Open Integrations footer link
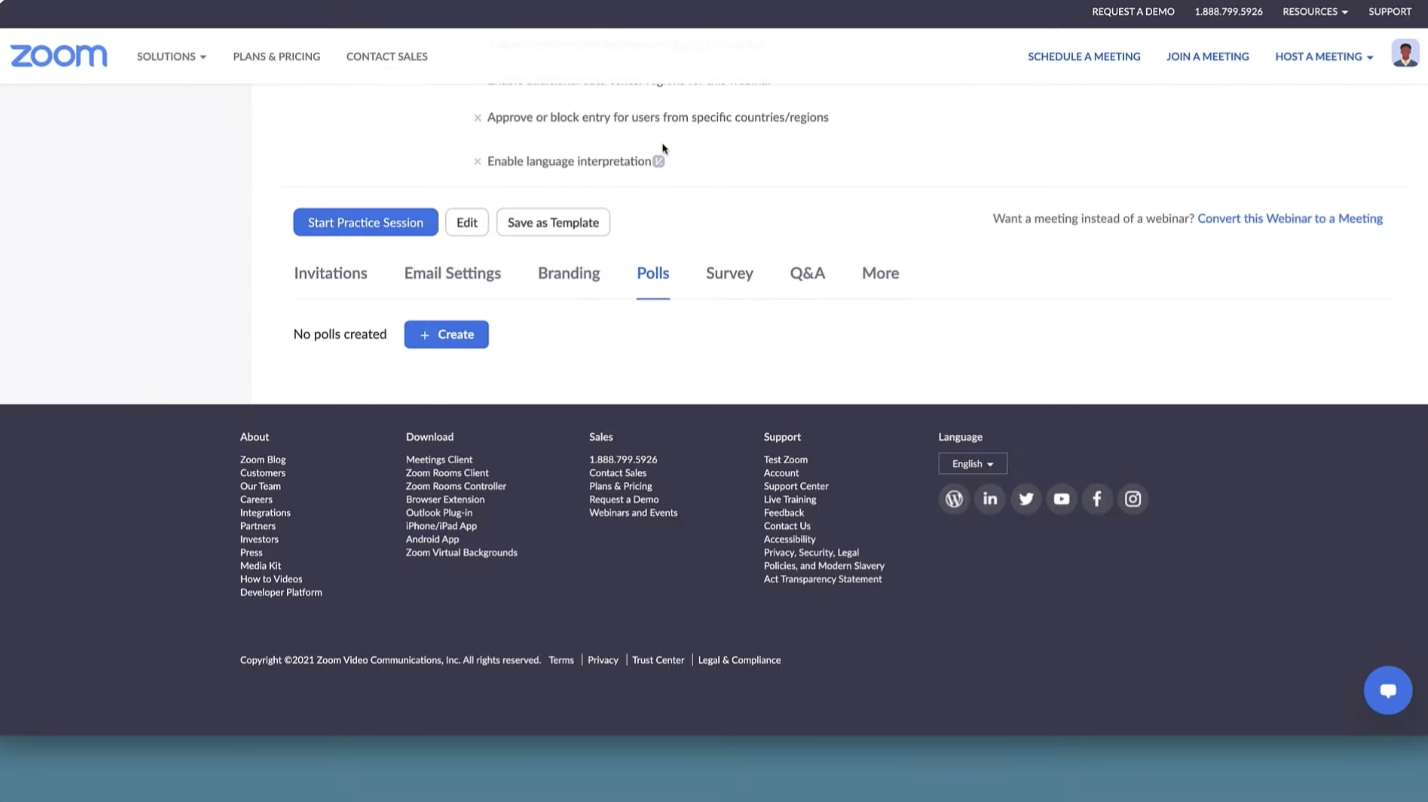1428x802 pixels. (x=265, y=513)
